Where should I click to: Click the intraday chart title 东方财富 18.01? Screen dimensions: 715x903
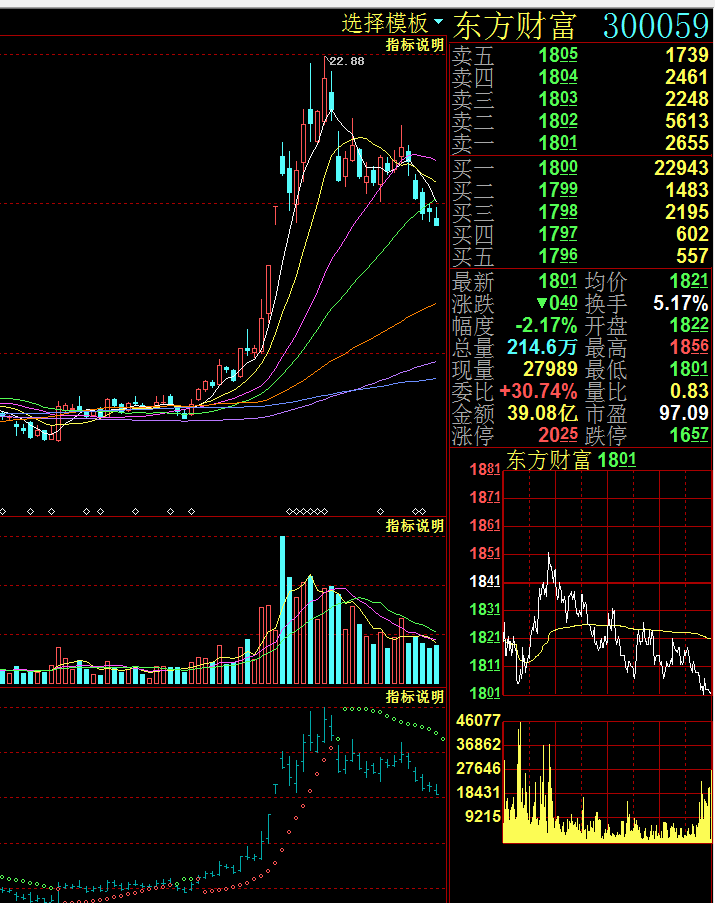(x=571, y=461)
